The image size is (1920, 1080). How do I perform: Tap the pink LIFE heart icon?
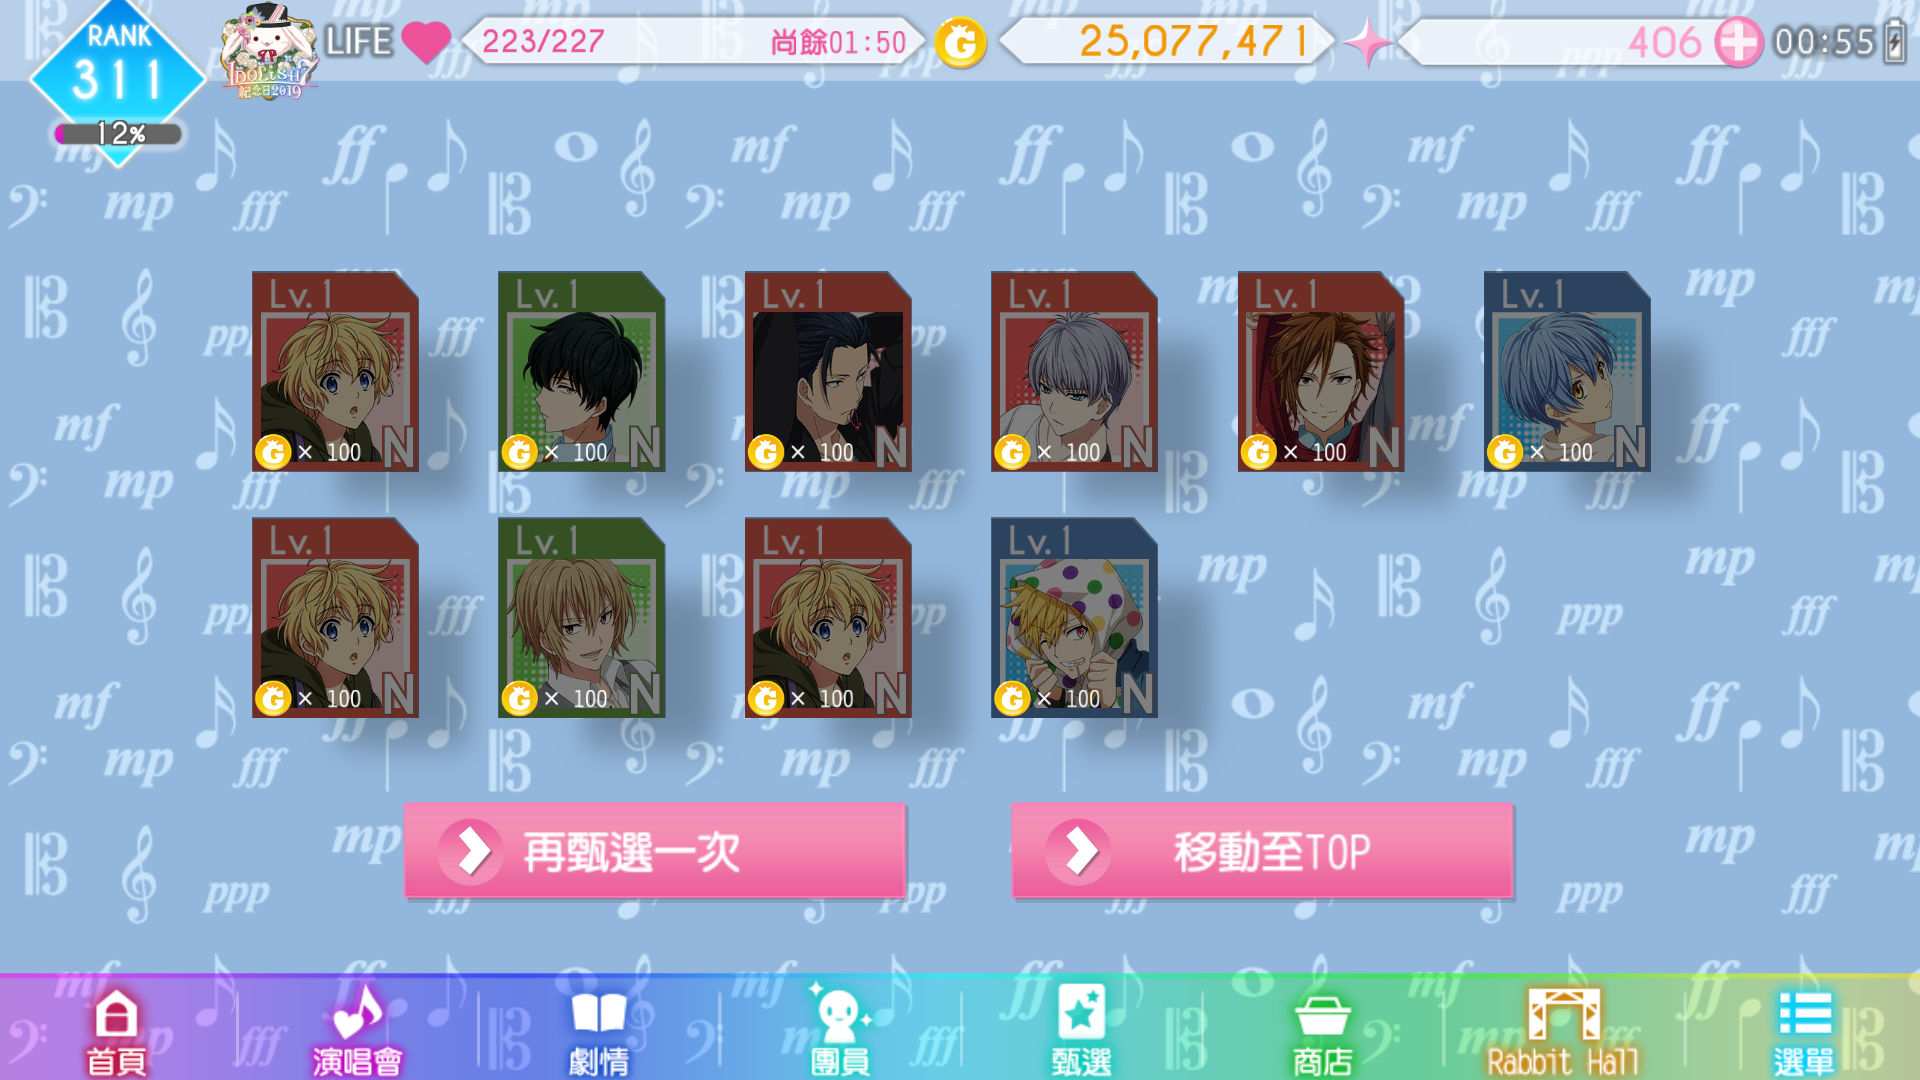click(426, 42)
